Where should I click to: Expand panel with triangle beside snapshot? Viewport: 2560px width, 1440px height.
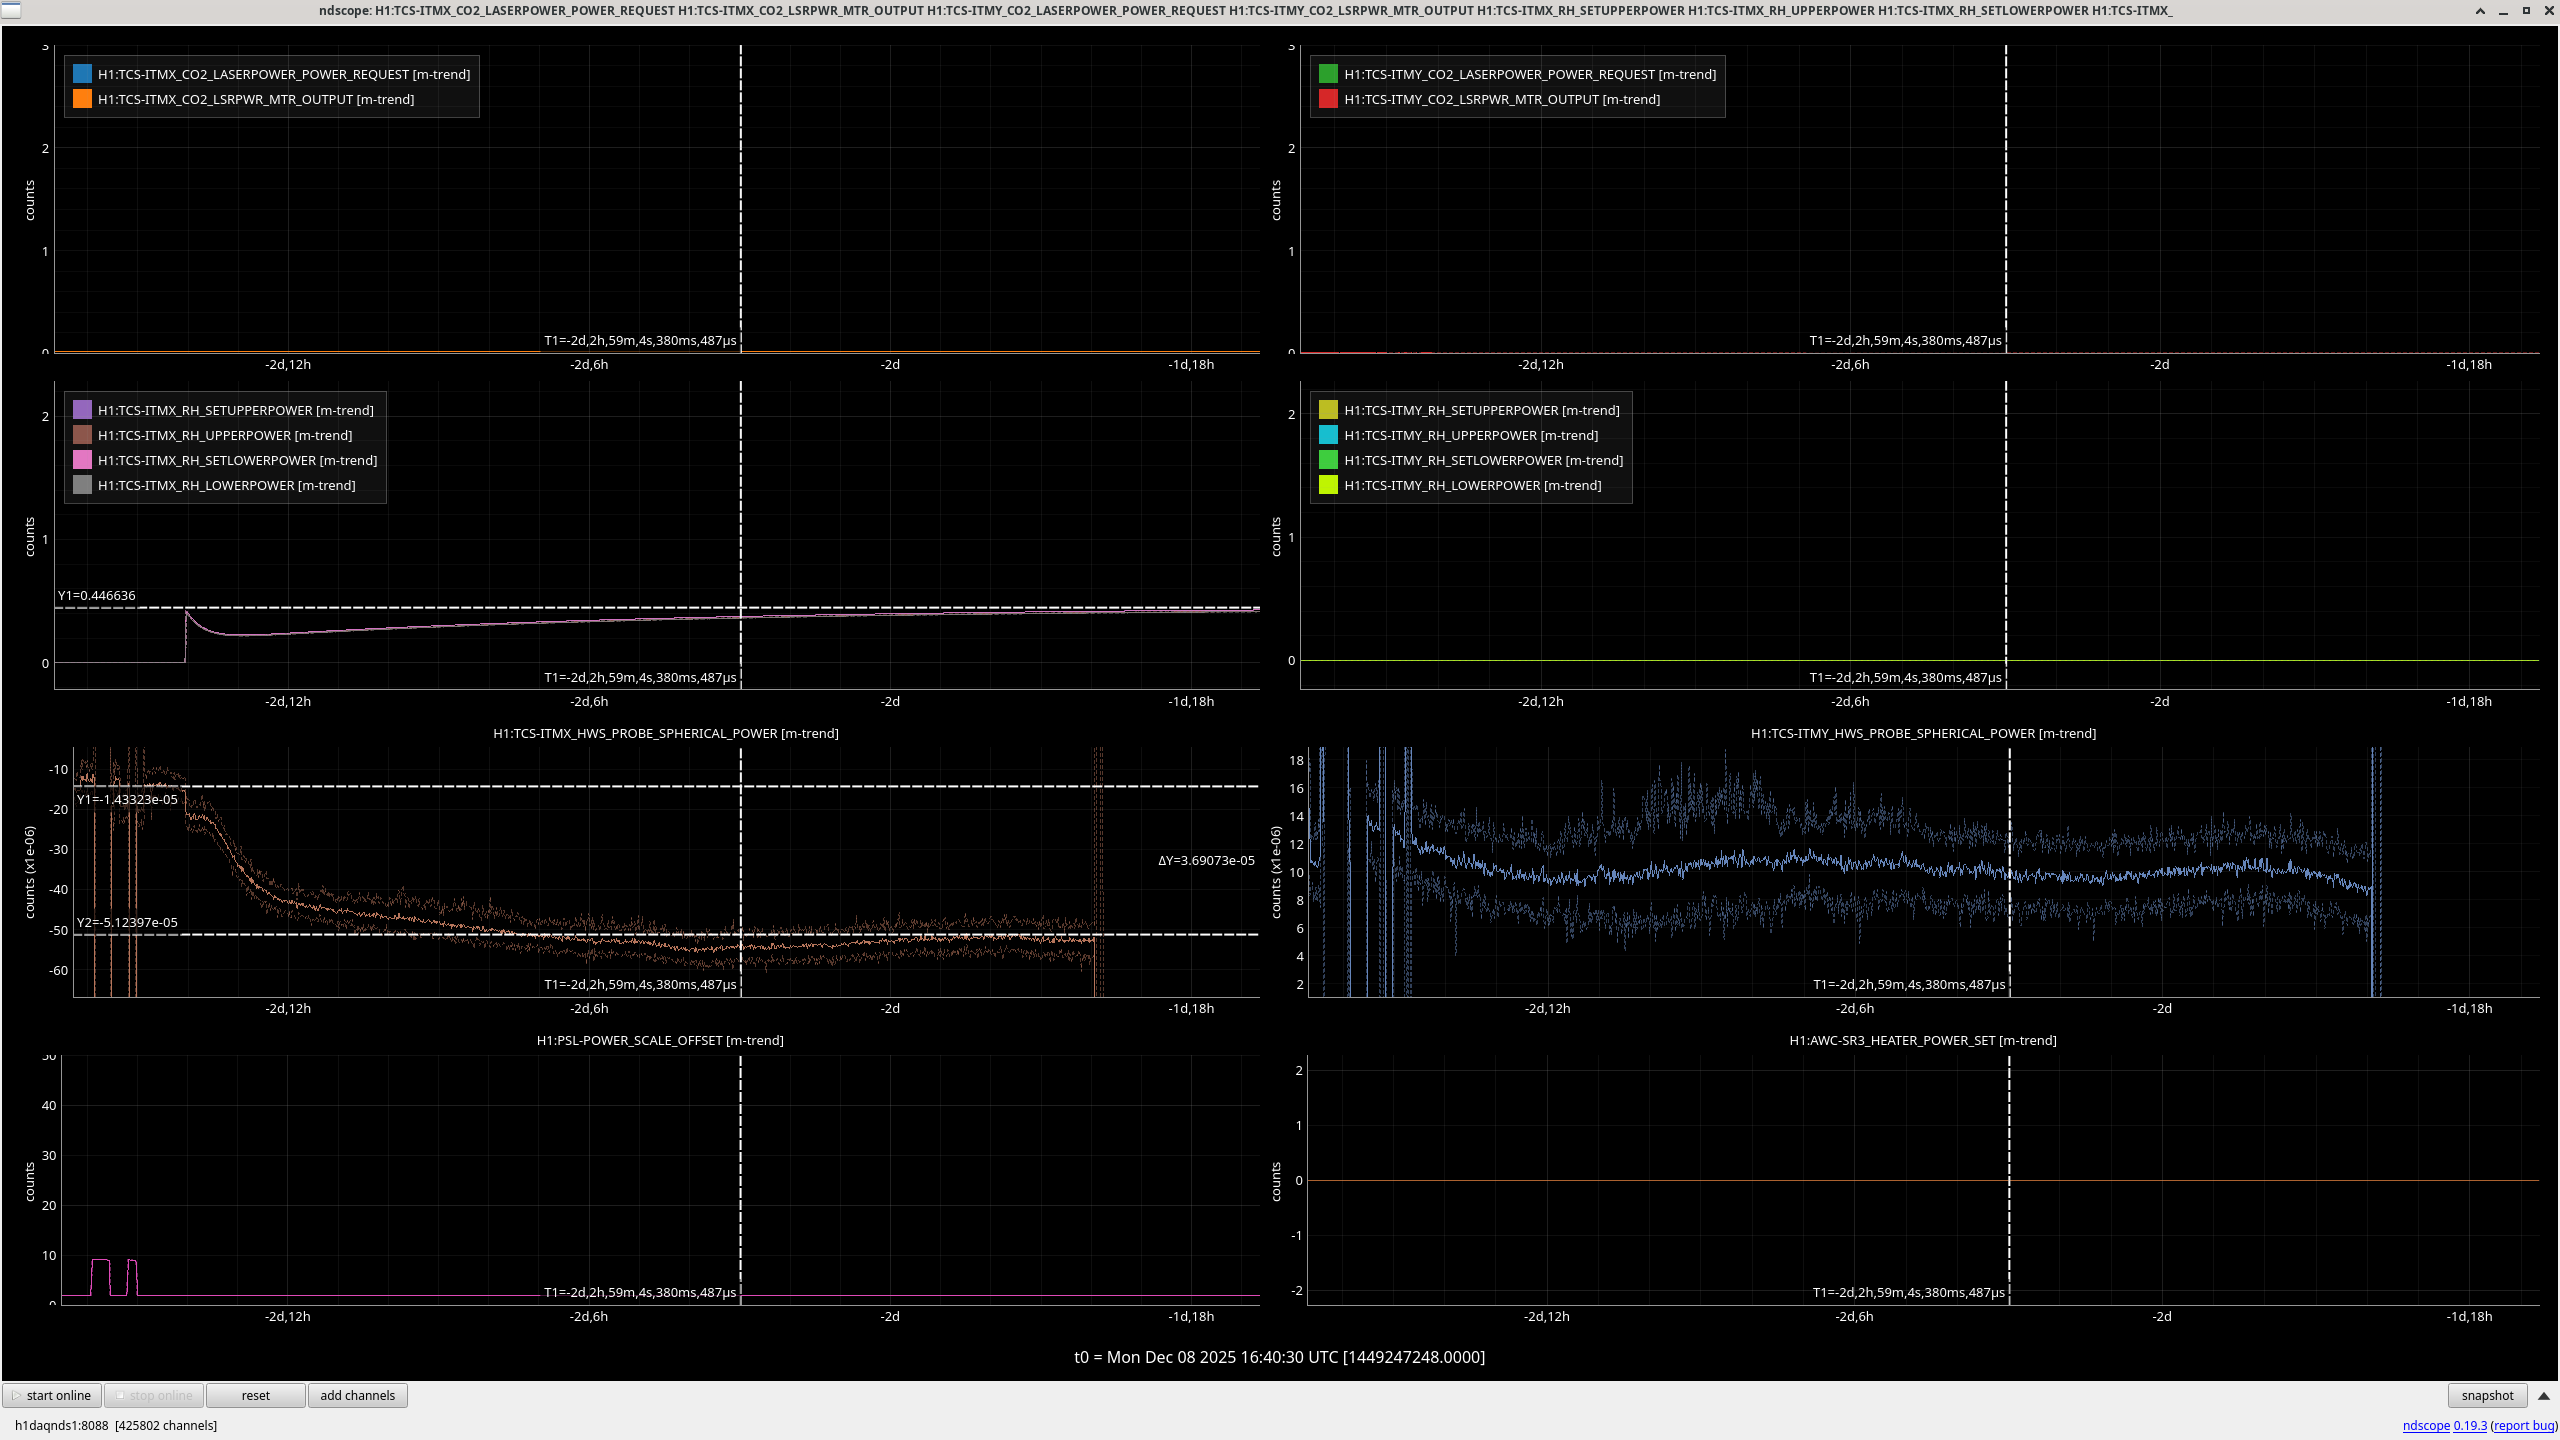pyautogui.click(x=2544, y=1395)
